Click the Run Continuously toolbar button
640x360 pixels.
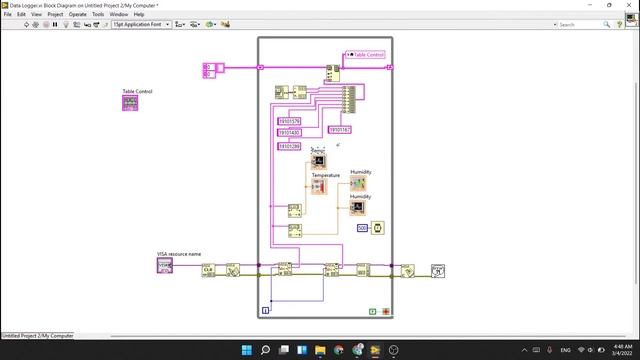click(36, 24)
